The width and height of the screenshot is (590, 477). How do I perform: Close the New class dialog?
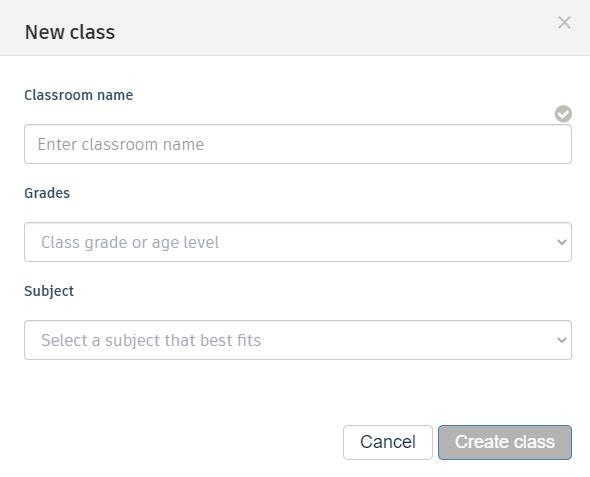564,23
